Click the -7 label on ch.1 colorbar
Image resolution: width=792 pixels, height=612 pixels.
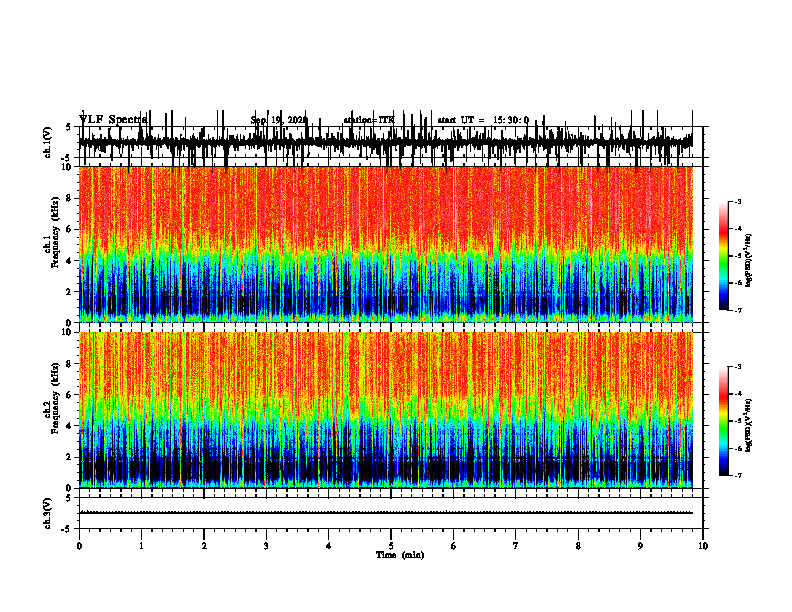pyautogui.click(x=738, y=310)
